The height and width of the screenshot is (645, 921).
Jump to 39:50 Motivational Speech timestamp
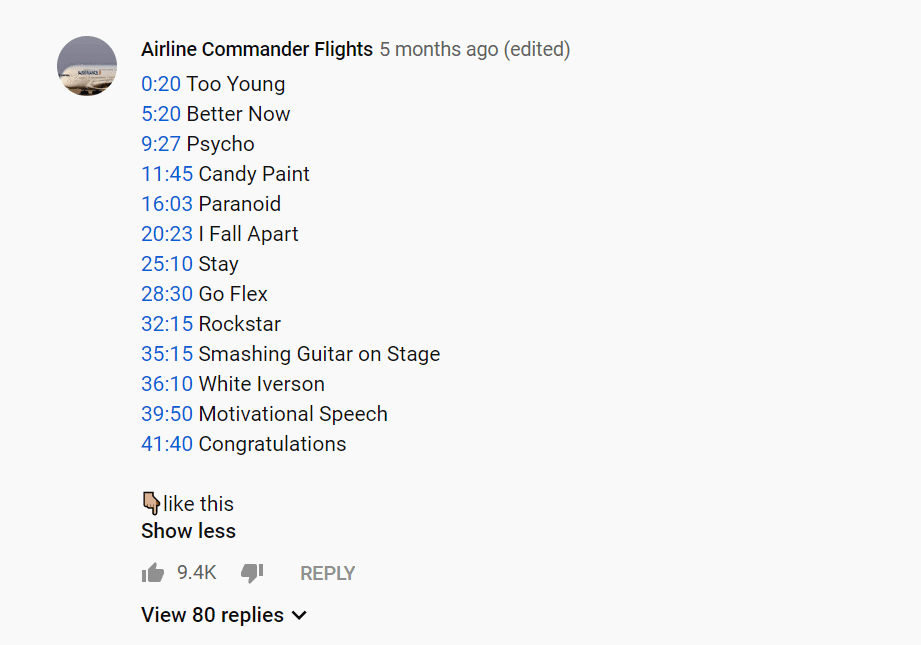(167, 414)
